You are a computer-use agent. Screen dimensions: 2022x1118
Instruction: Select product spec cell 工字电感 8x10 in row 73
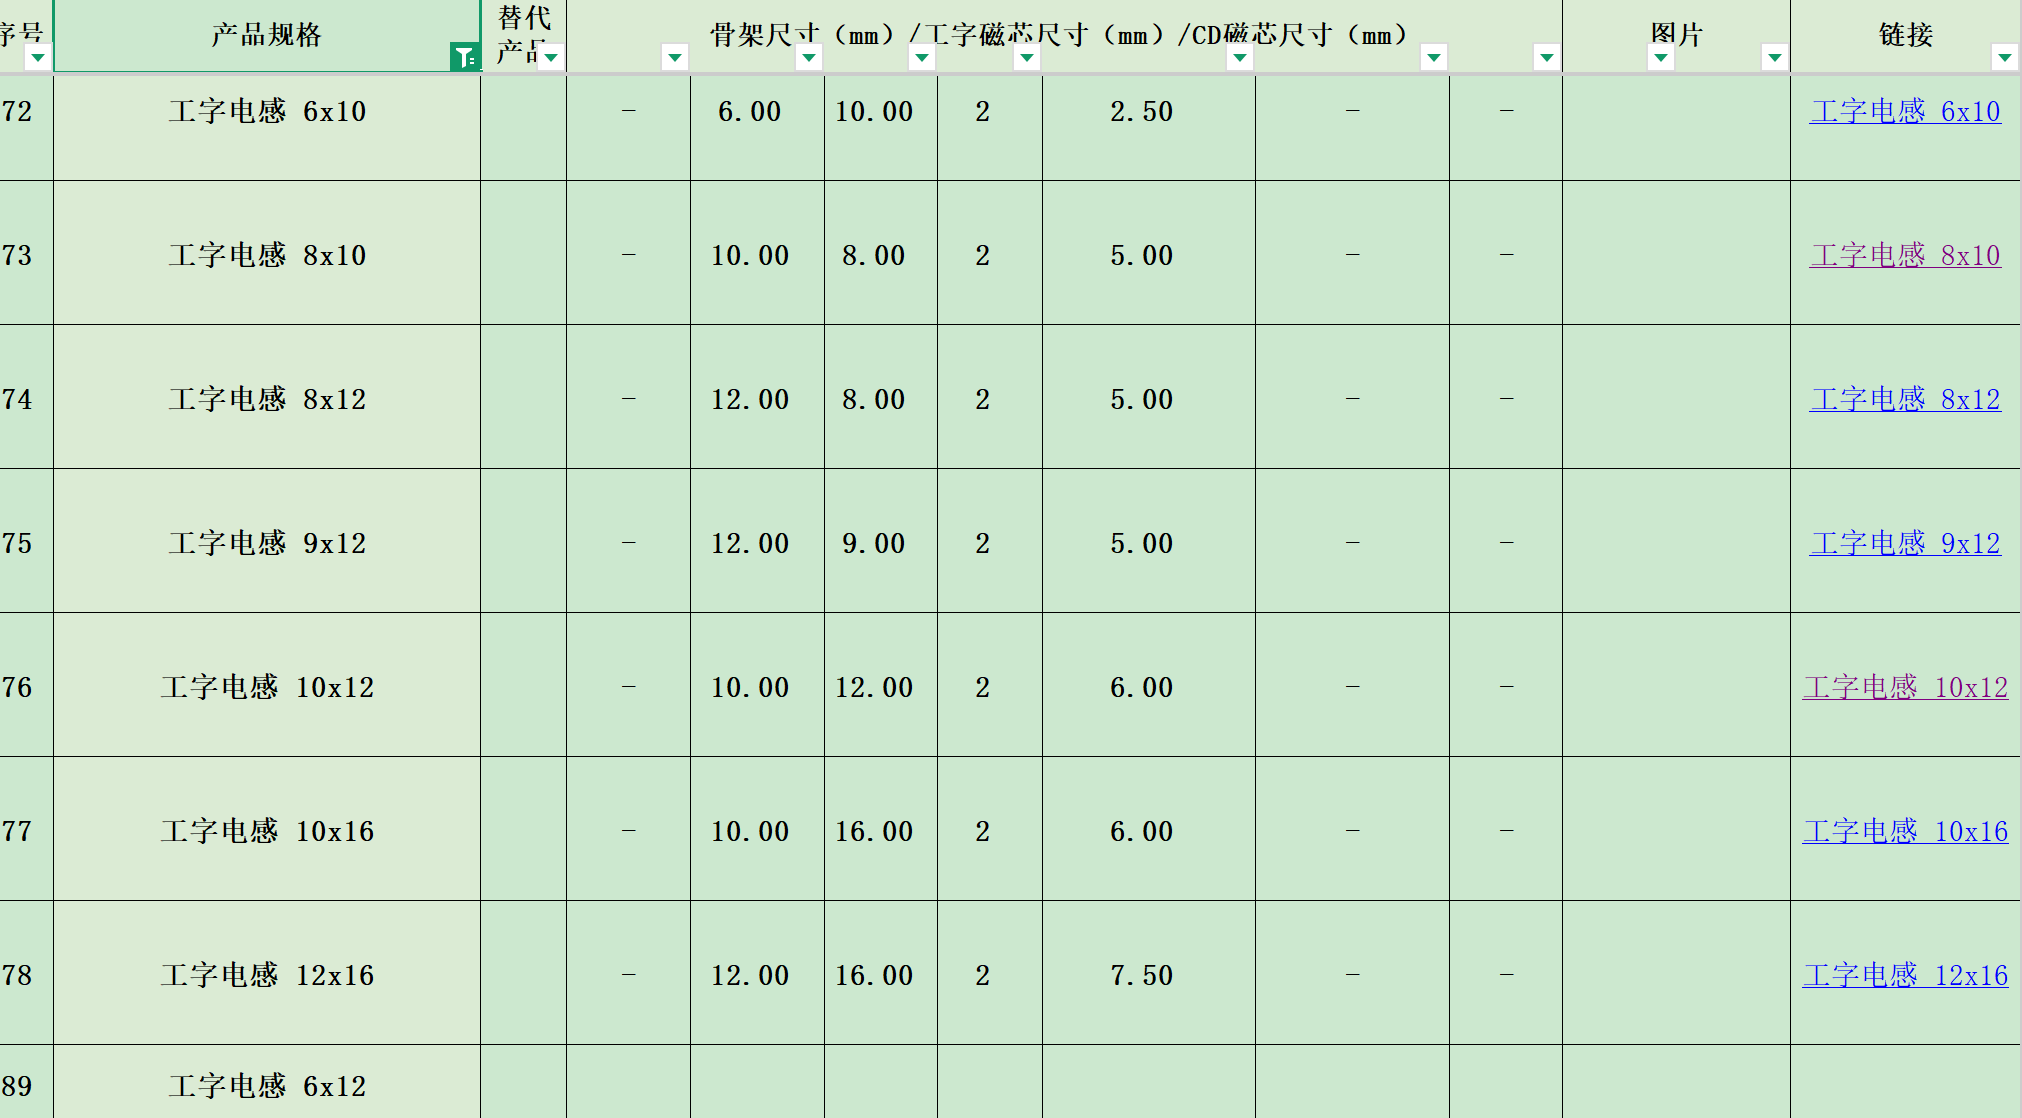(267, 255)
